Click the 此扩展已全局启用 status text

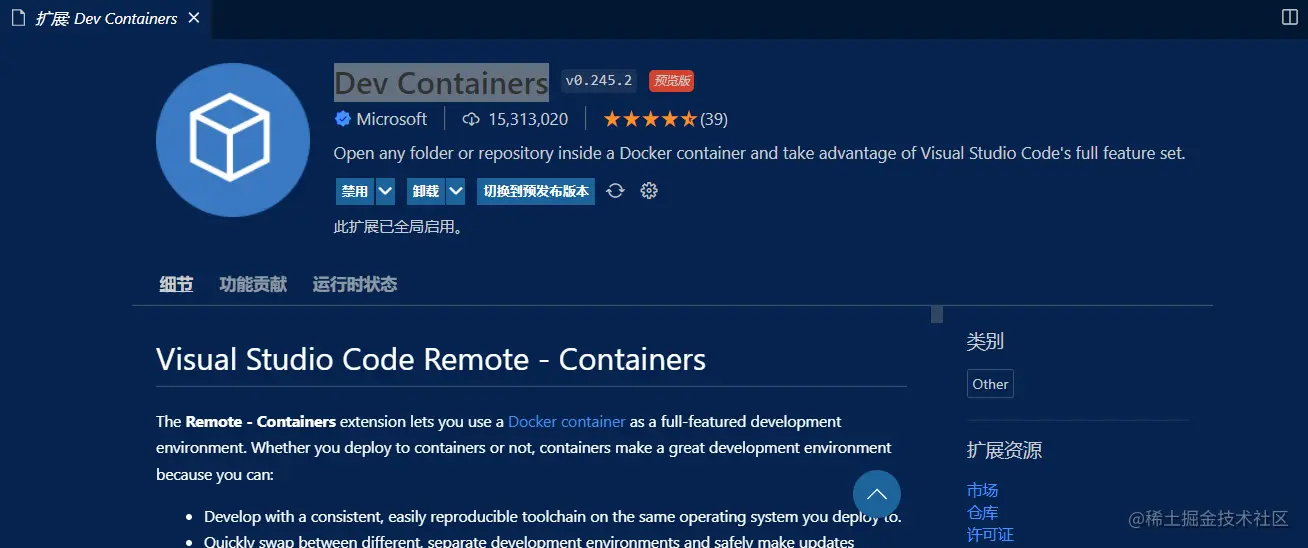point(399,227)
